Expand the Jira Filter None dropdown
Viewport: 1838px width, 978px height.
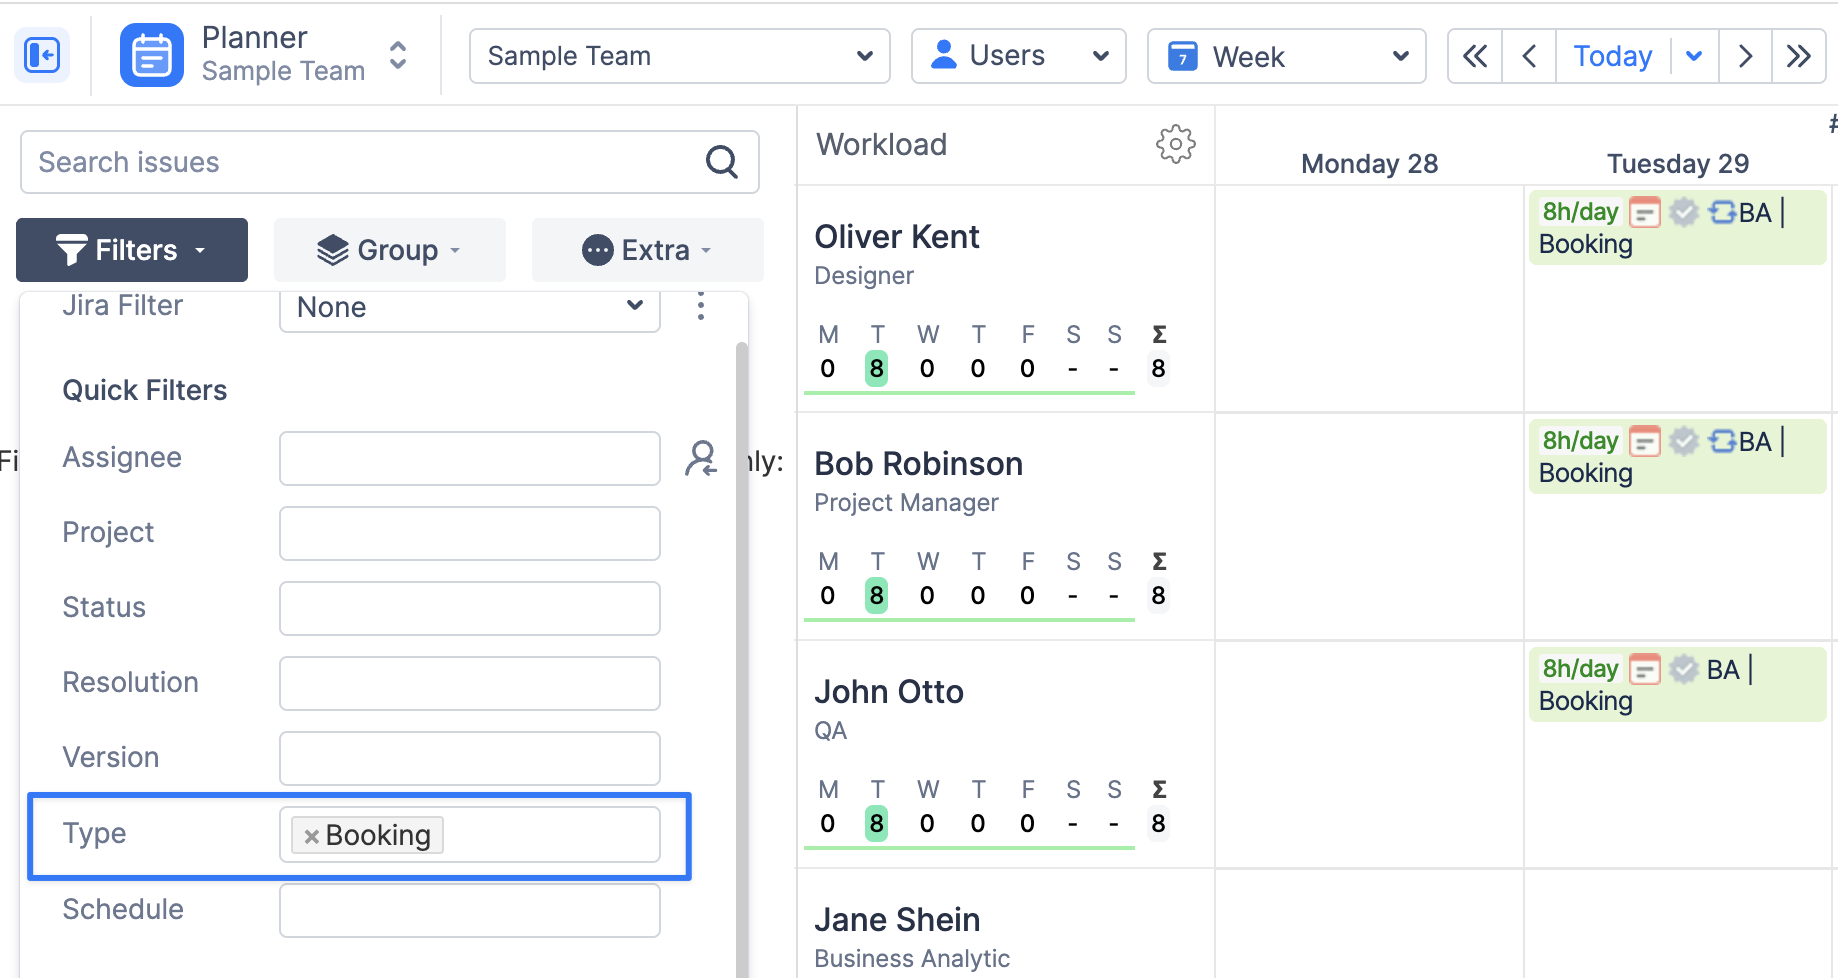tap(470, 307)
